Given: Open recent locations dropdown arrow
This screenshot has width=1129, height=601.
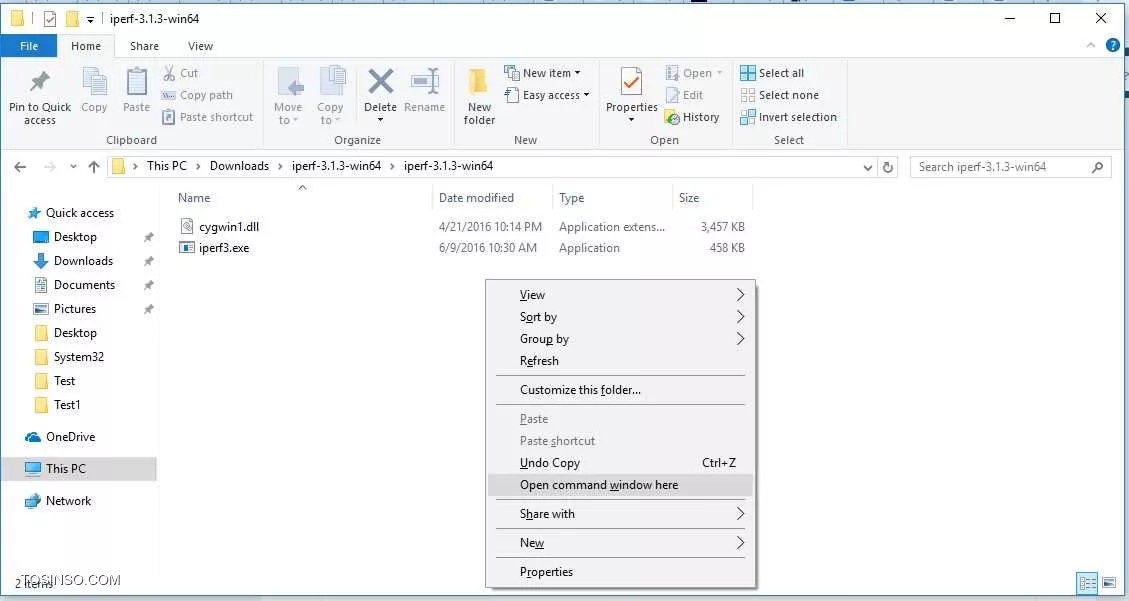Looking at the screenshot, I should 73,167.
